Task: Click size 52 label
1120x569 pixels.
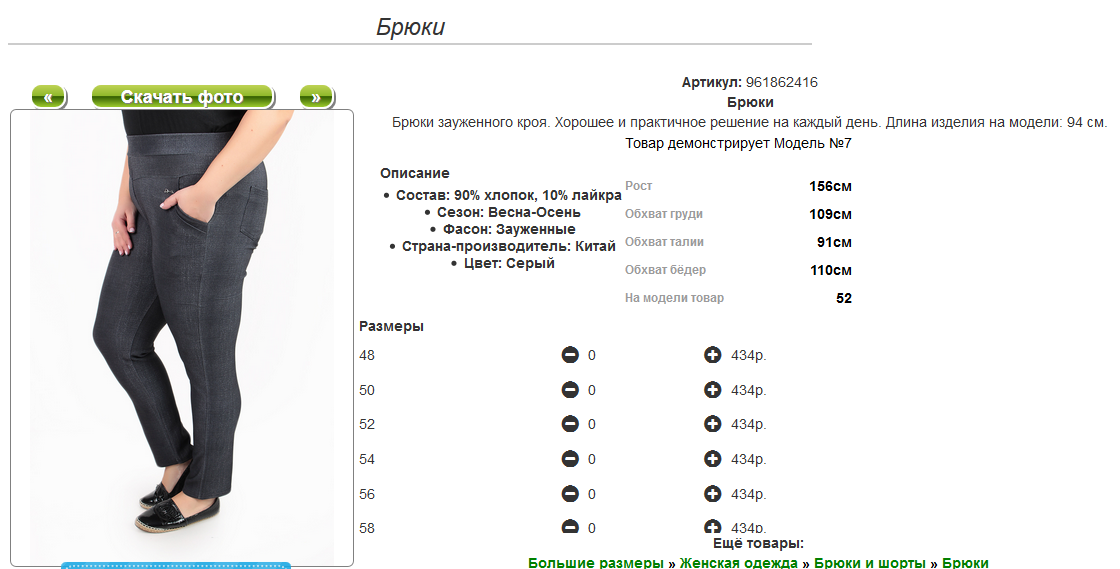Action: (x=367, y=425)
